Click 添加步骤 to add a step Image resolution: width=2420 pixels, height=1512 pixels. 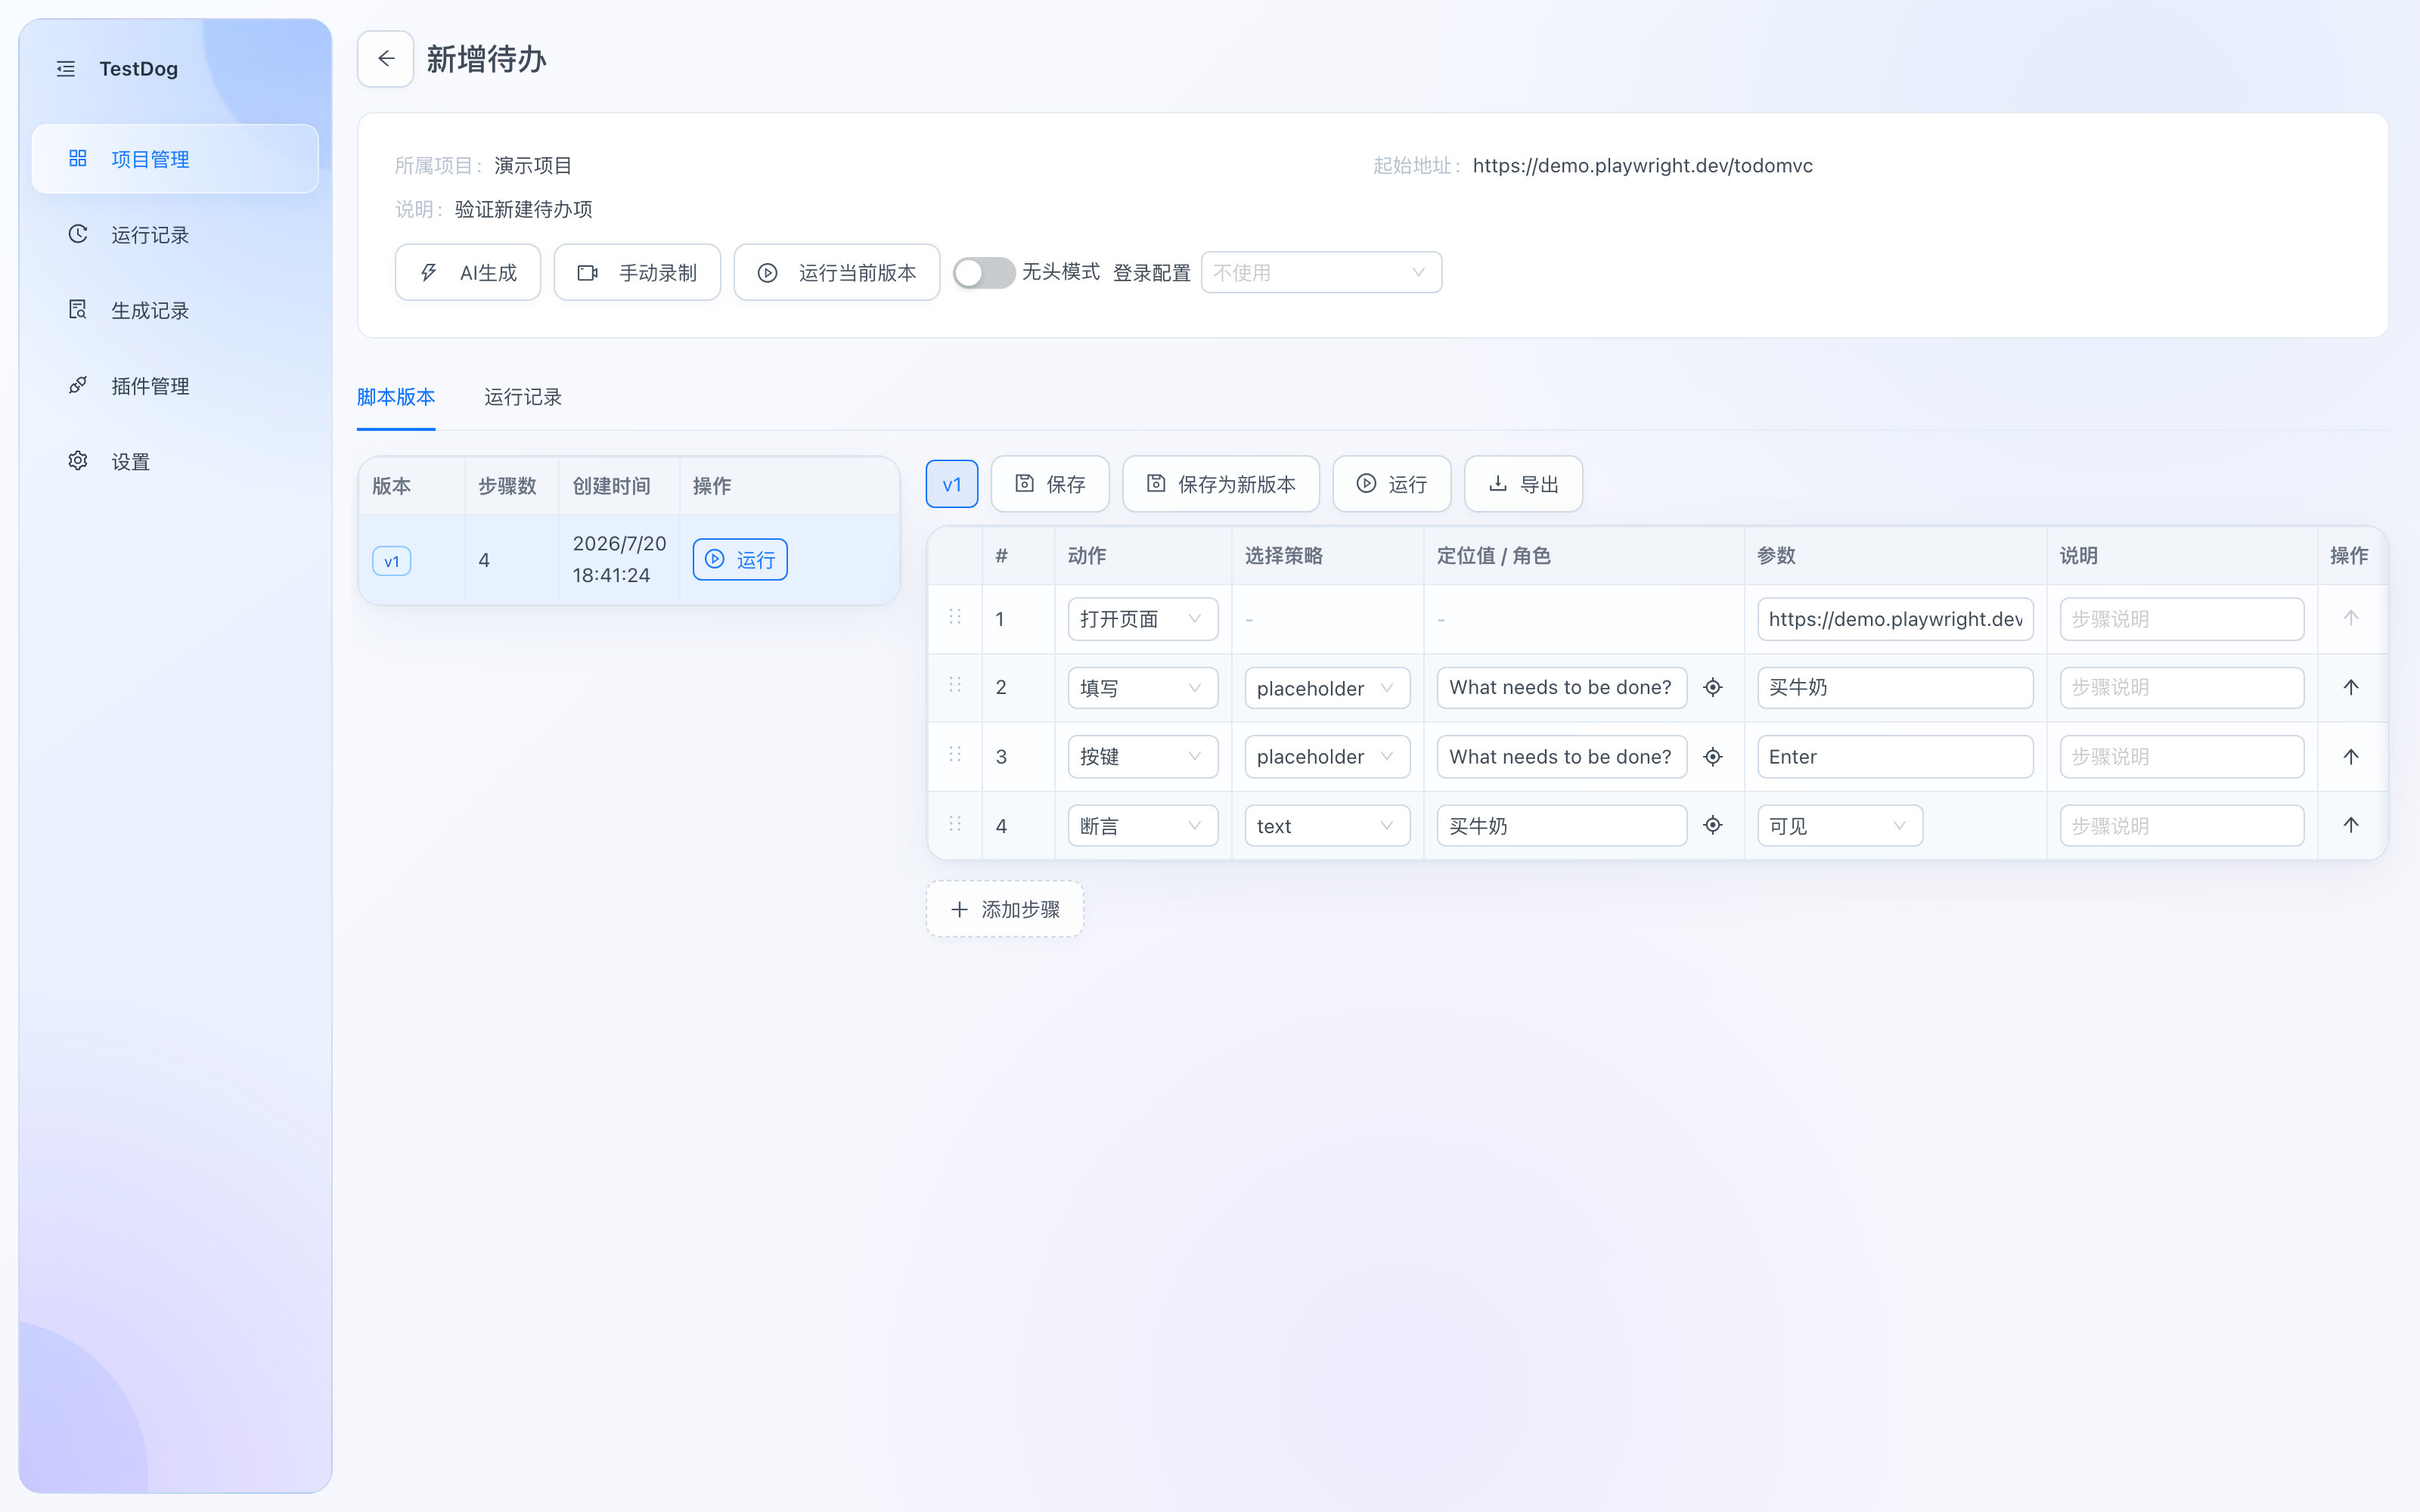[1005, 909]
